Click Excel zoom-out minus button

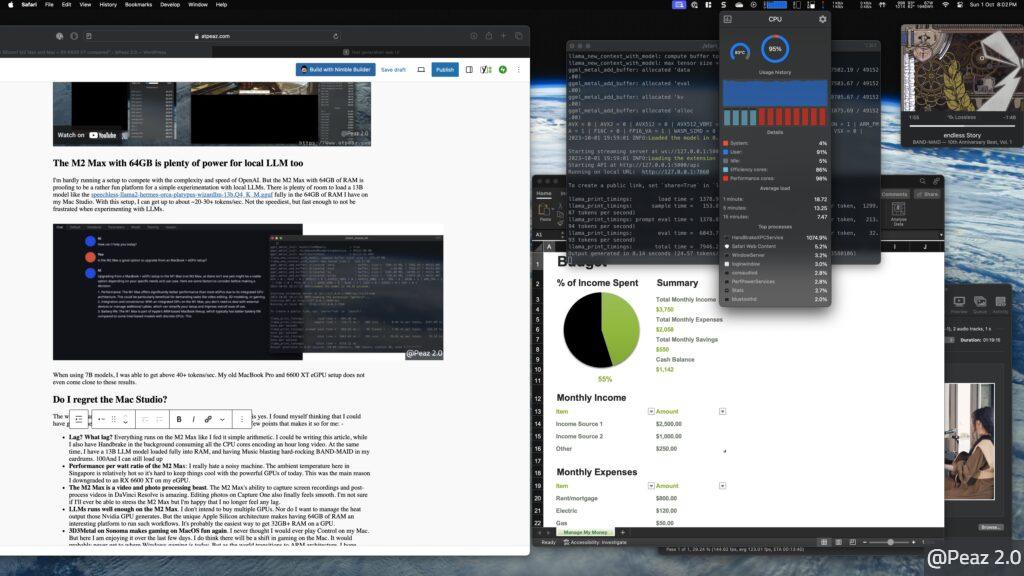pyautogui.click(x=865, y=542)
